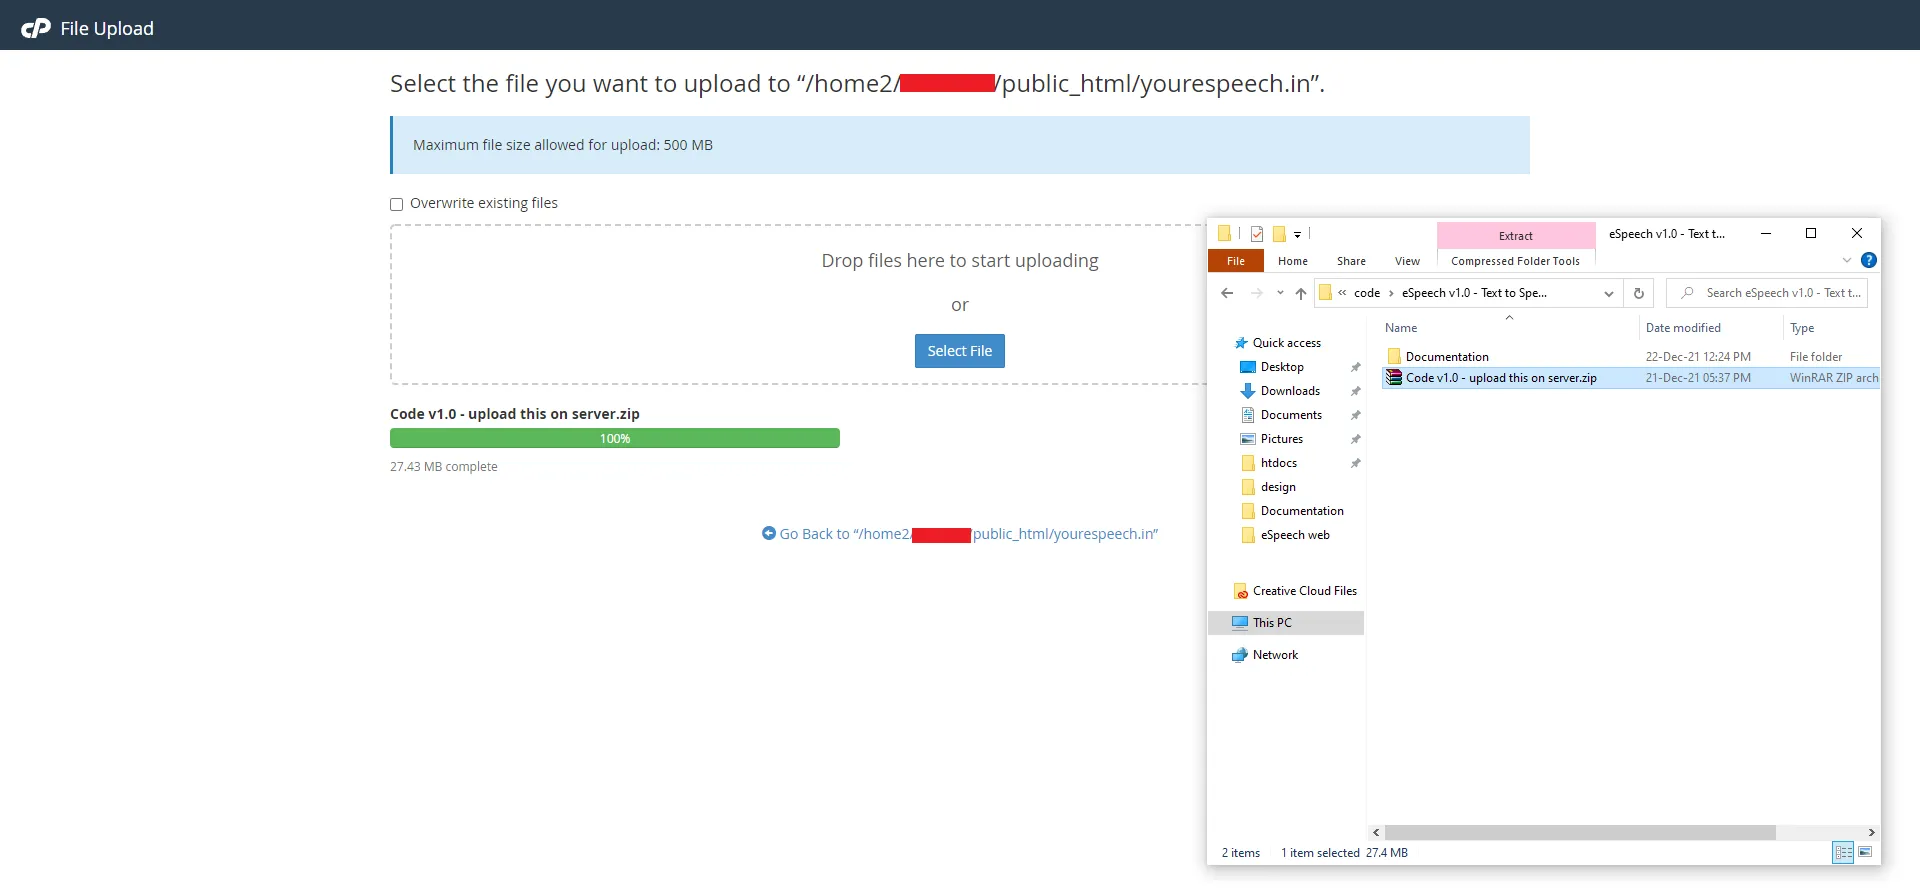Viewport: 1920px width, 890px height.
Task: Navigate up one folder level
Action: 1300,293
